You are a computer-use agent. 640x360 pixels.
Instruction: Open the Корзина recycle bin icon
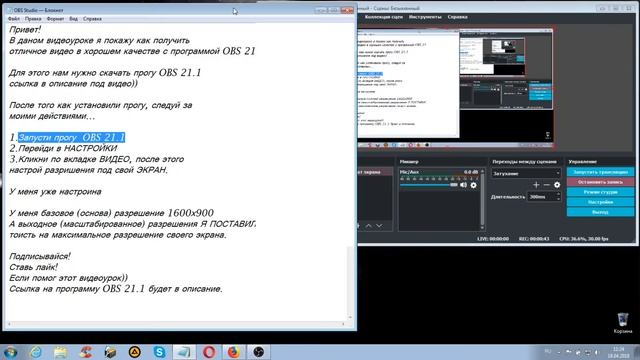click(x=623, y=322)
